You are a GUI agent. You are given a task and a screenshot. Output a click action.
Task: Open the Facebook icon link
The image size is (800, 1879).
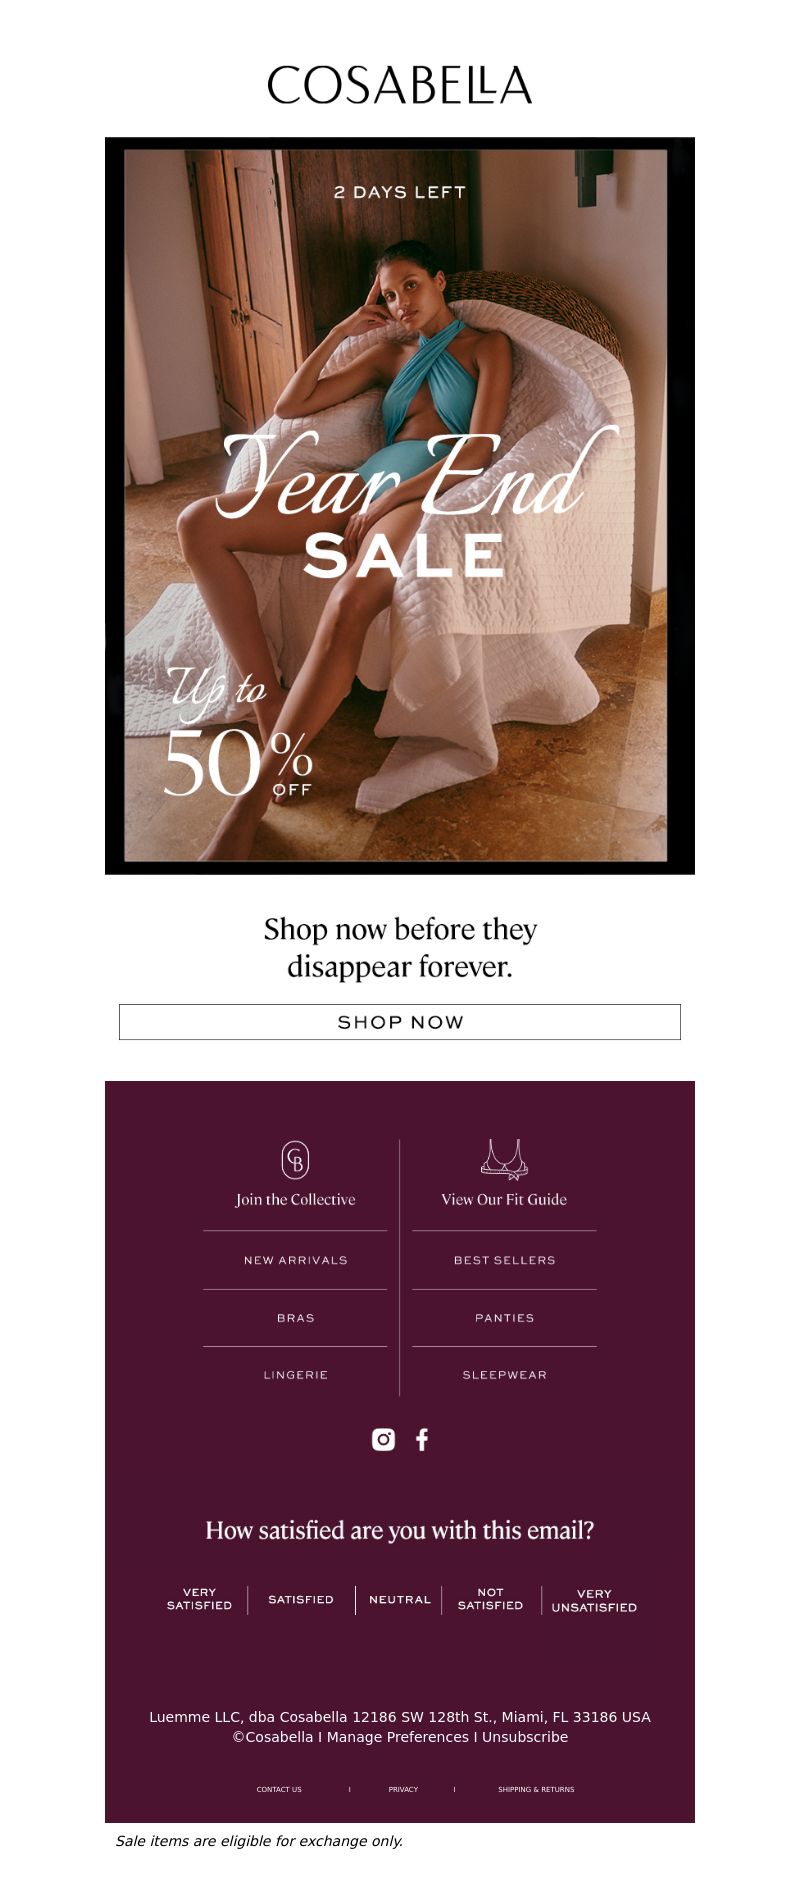tap(422, 1439)
